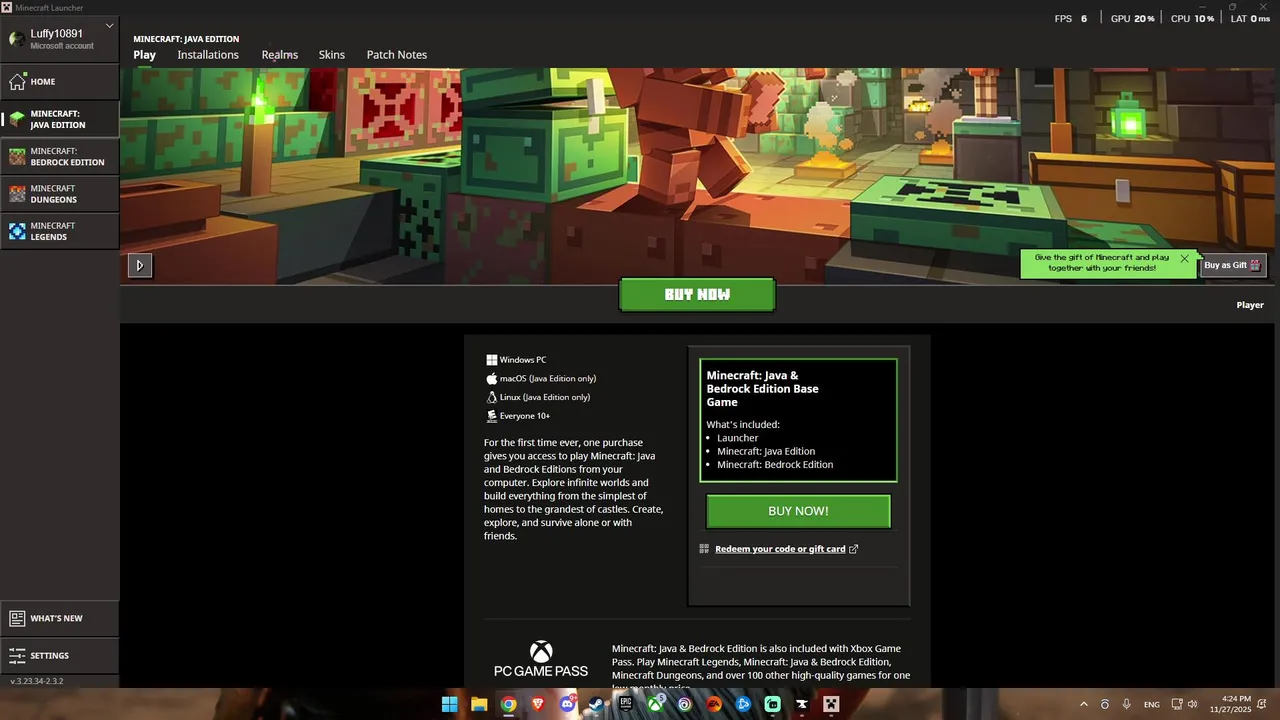Viewport: 1280px width, 720px height.
Task: Dismiss the gift of Minecraft tooltip
Action: [1184, 258]
